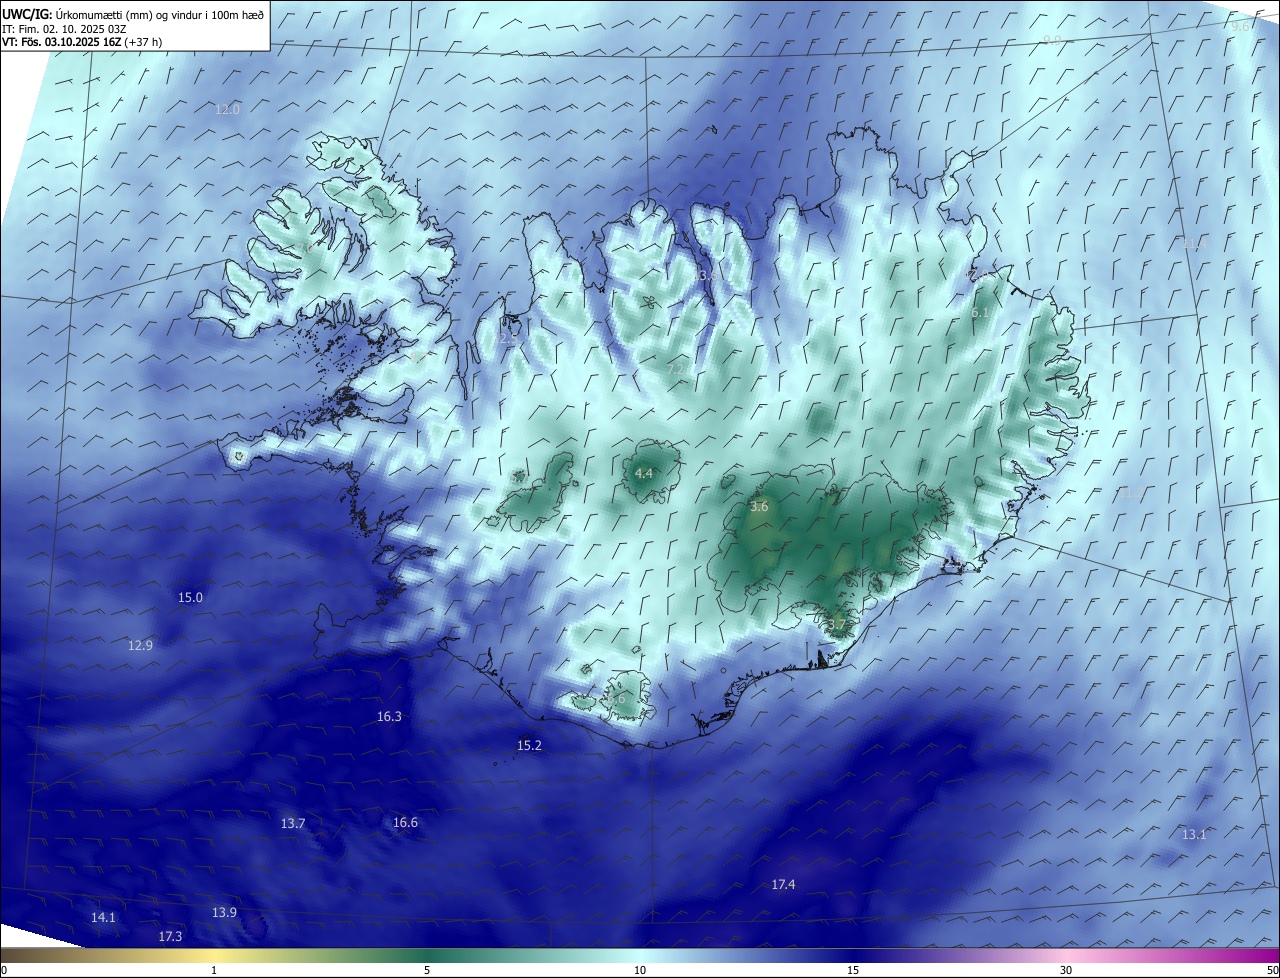Click the color bar tick label 50
Screen dimensions: 1280x978
(1272, 970)
